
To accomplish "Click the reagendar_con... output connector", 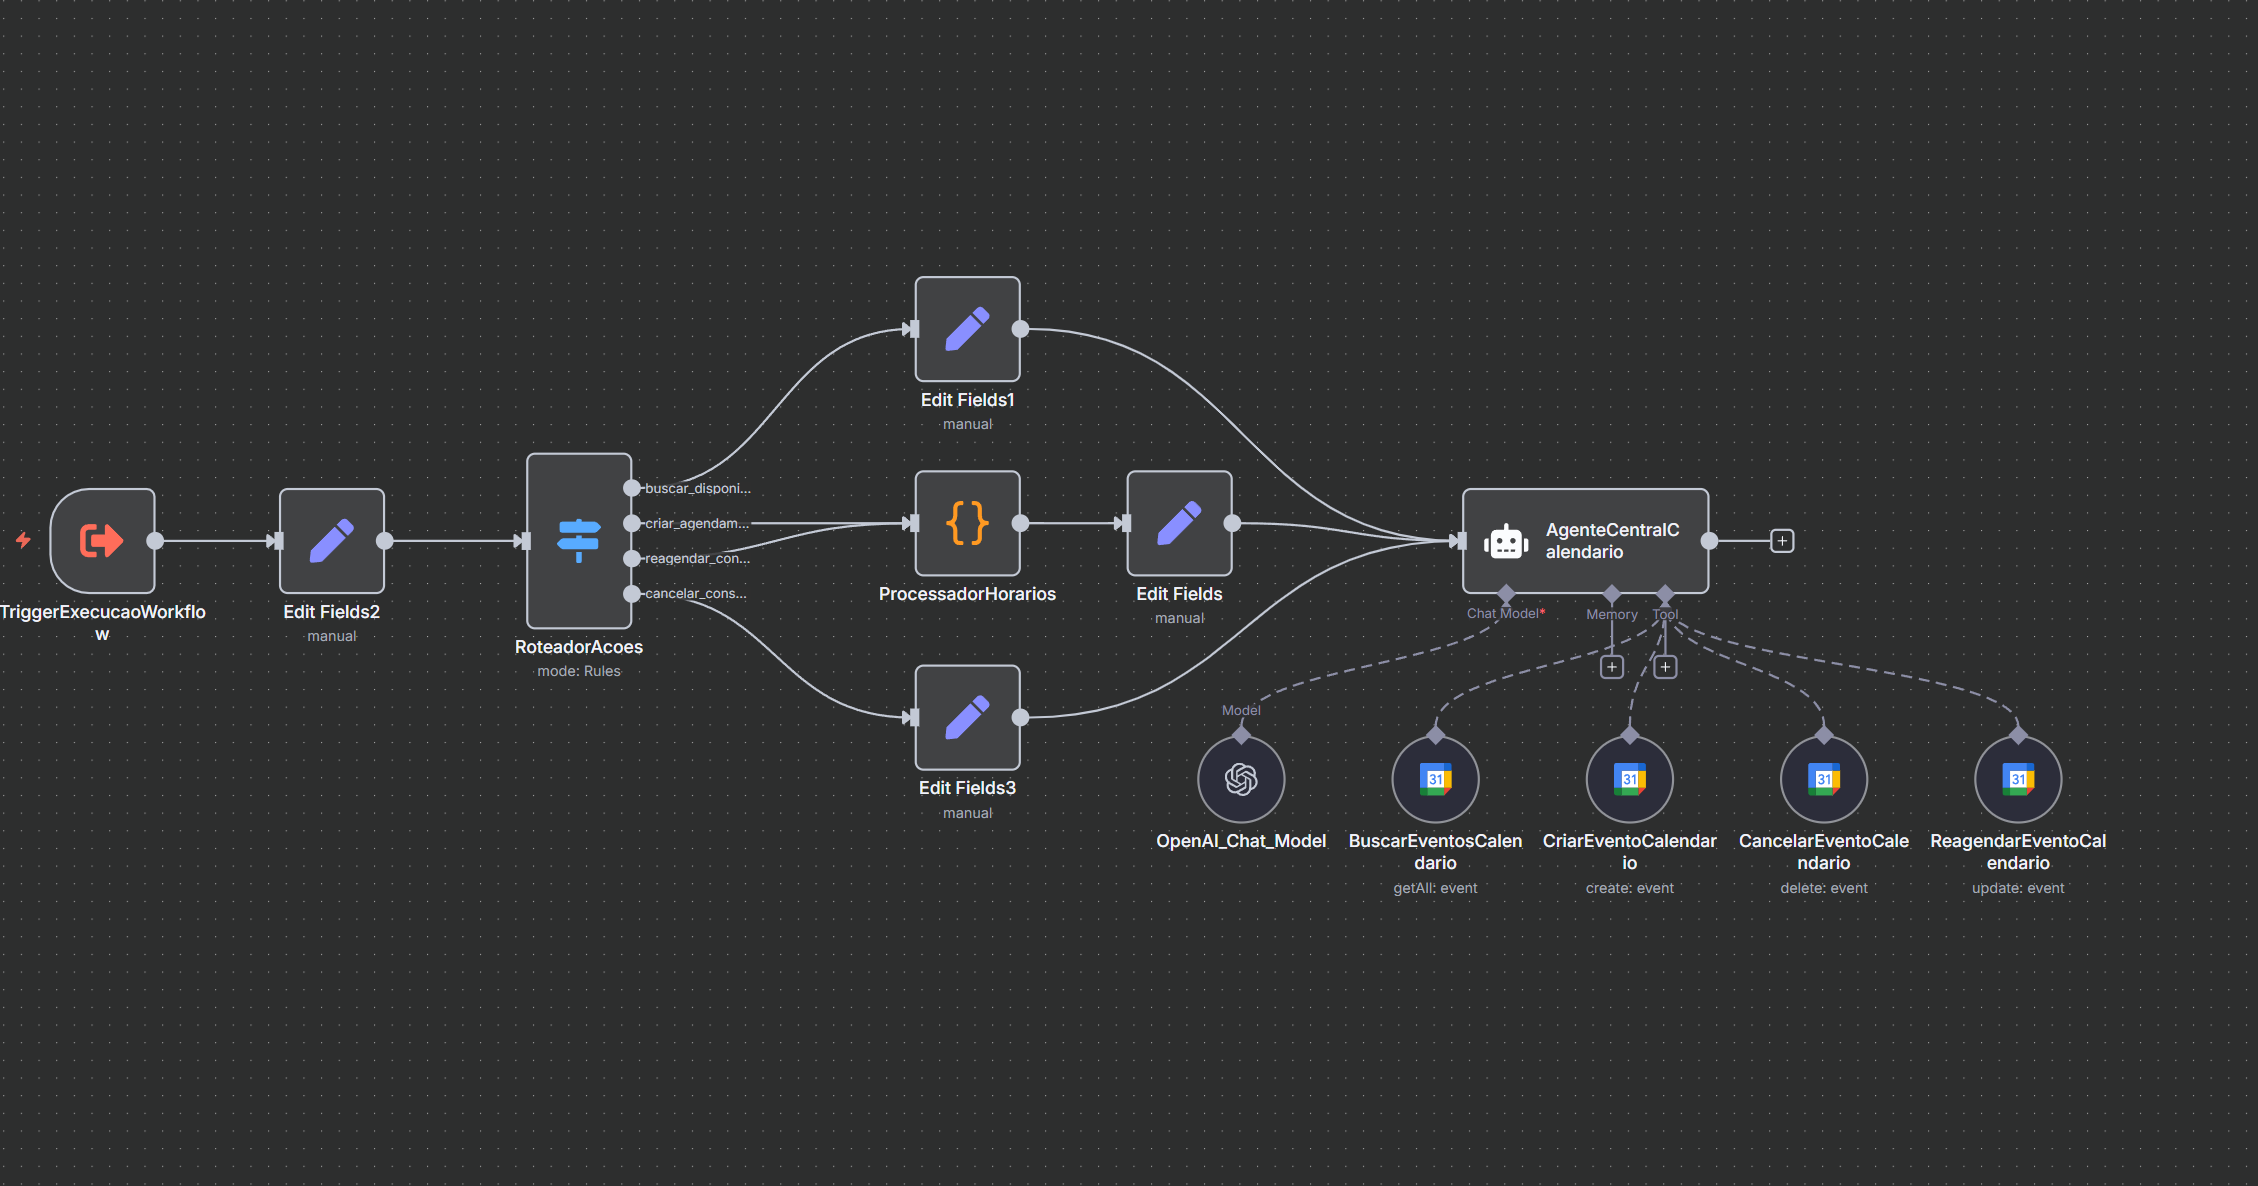I will click(631, 559).
